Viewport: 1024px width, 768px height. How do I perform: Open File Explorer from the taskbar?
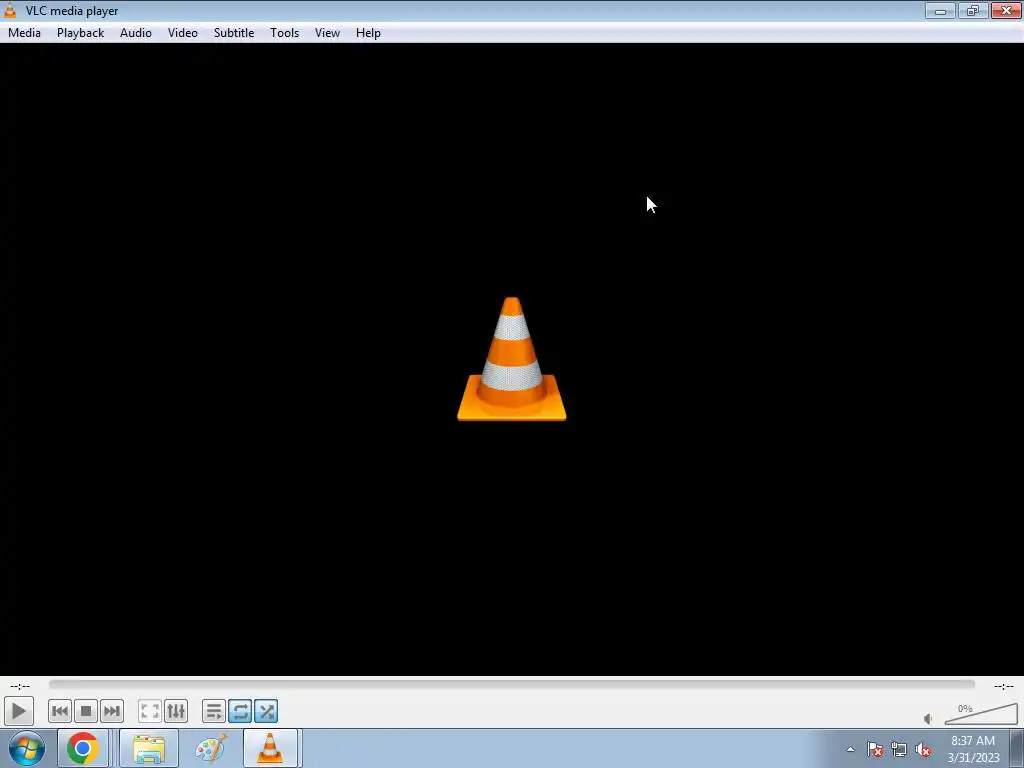(149, 748)
